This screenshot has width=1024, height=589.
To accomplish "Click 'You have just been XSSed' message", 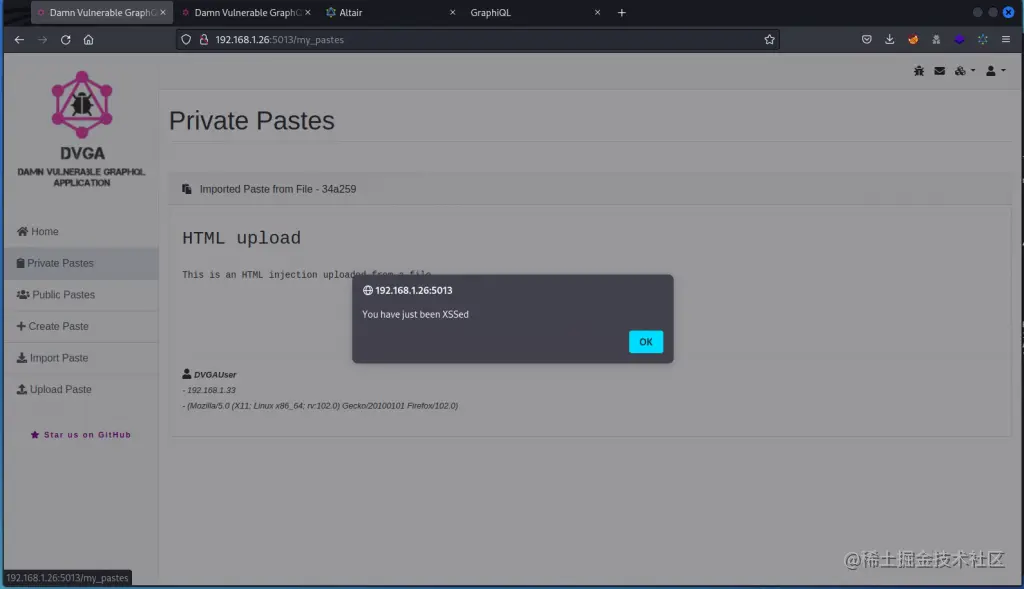I will [x=415, y=314].
